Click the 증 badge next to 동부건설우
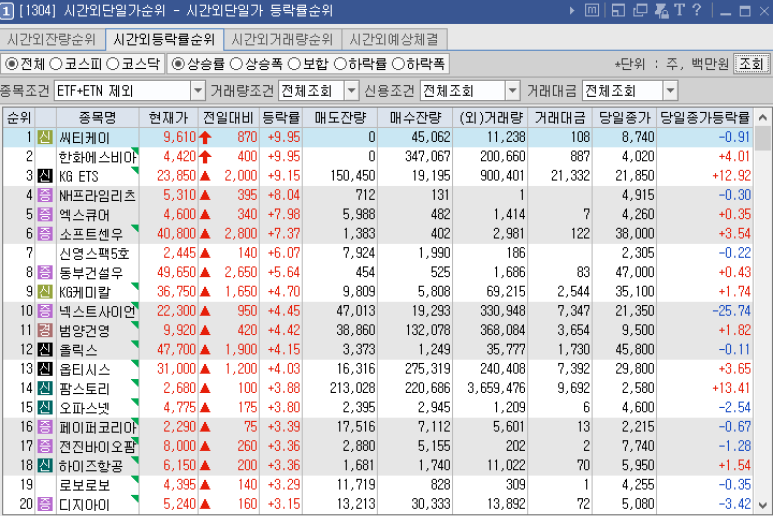Image resolution: width=773 pixels, height=516 pixels. click(x=45, y=272)
